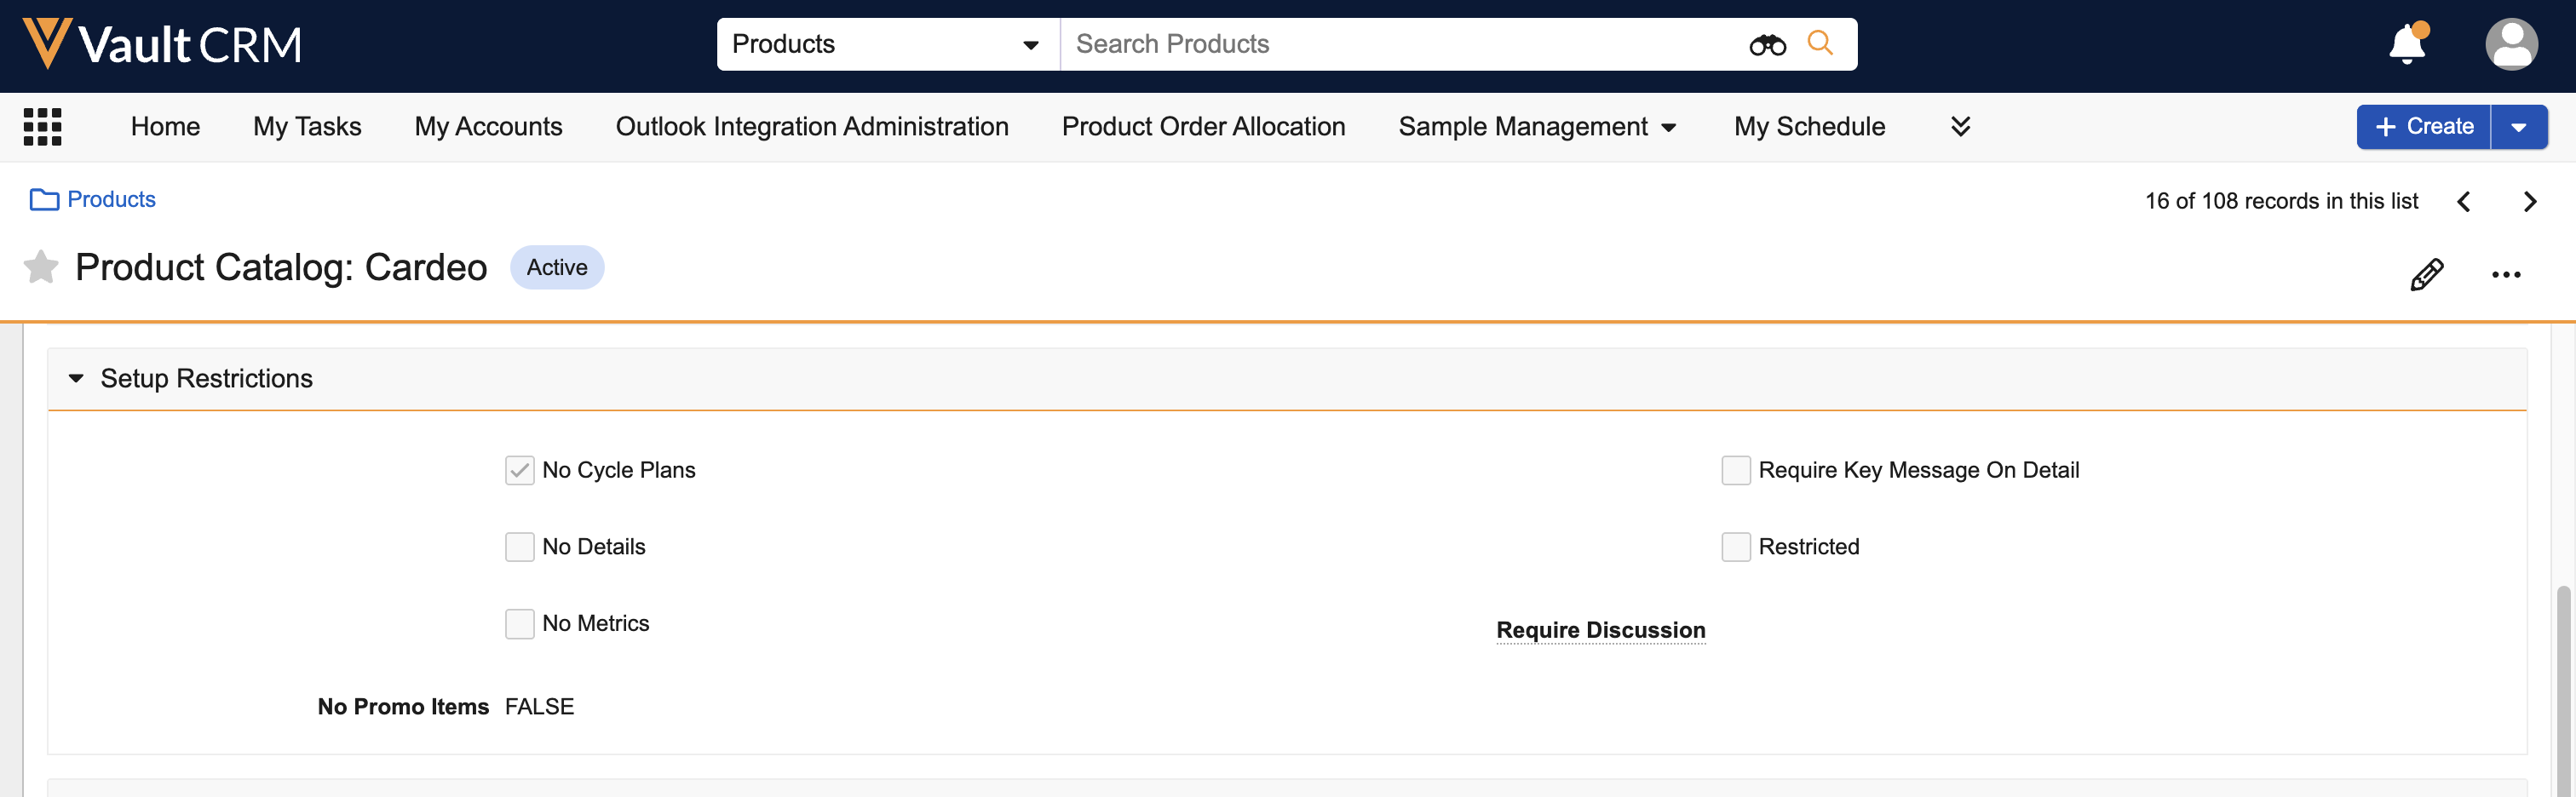
Task: Click the binoculars advanced search icon
Action: pyautogui.click(x=1767, y=45)
